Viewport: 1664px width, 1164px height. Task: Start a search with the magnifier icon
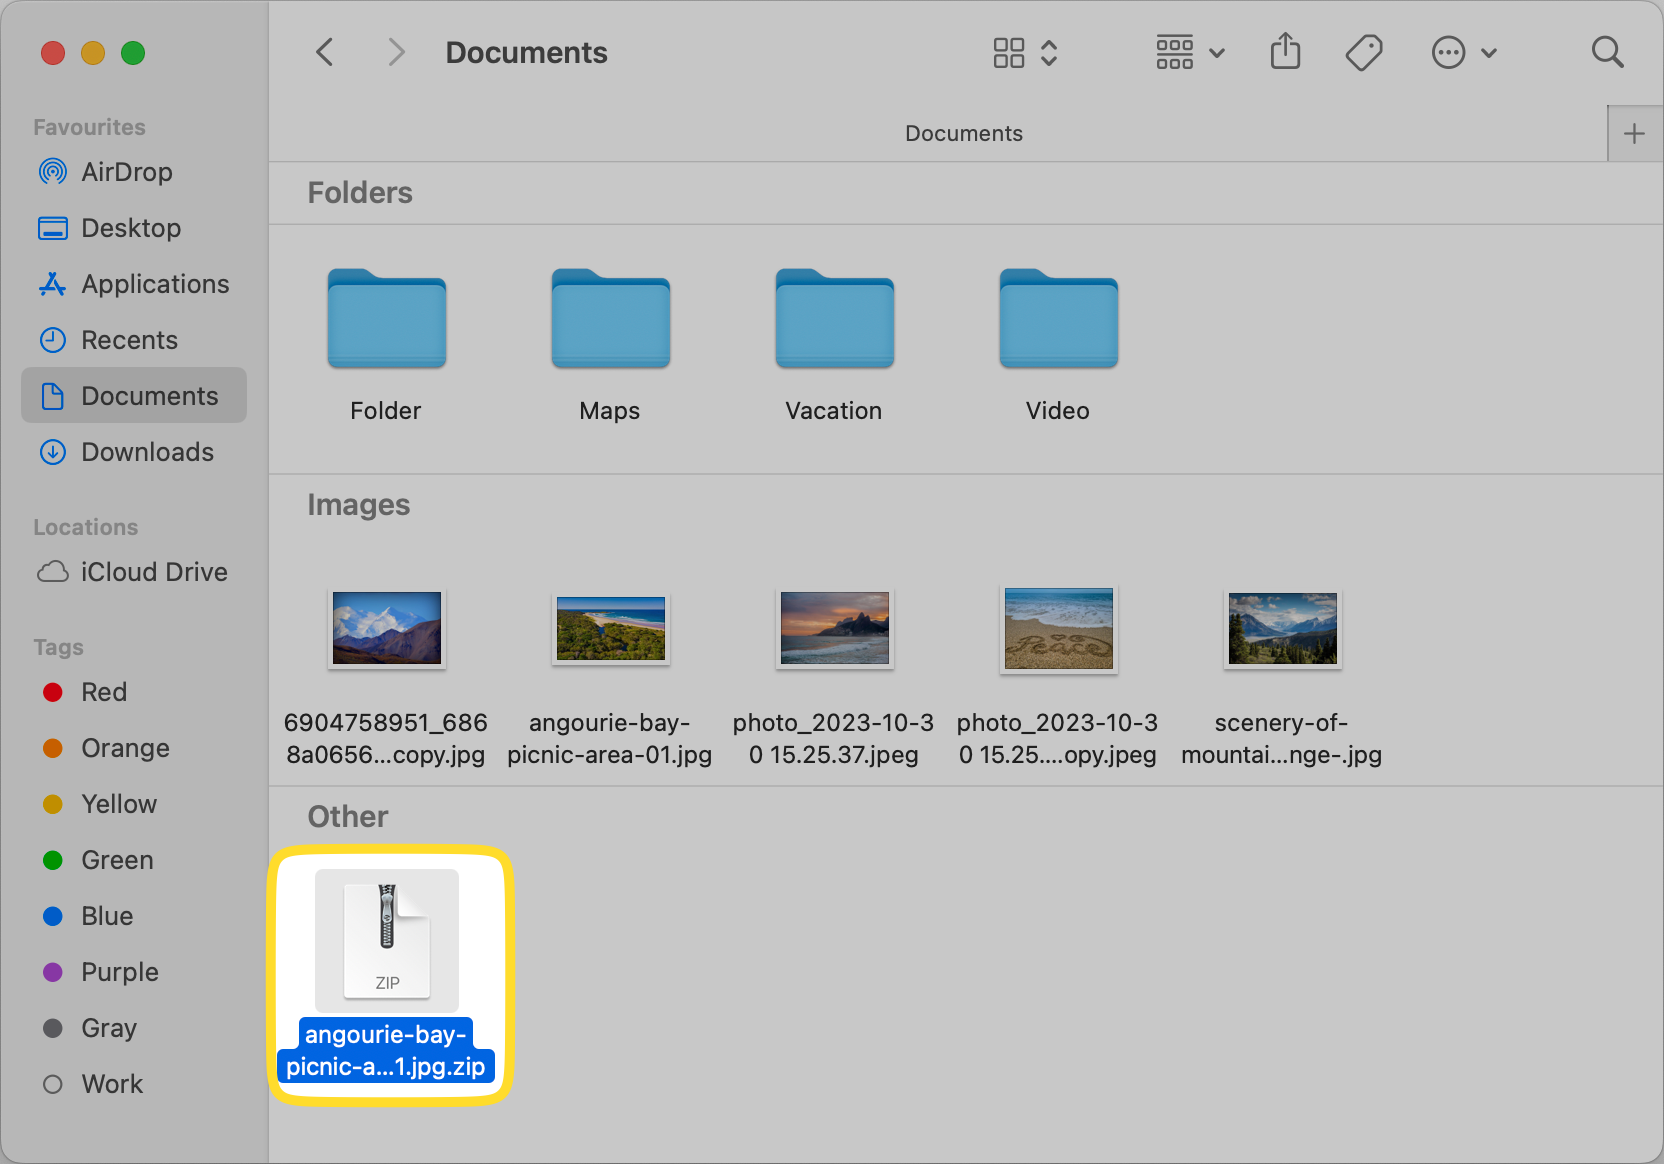coord(1608,52)
